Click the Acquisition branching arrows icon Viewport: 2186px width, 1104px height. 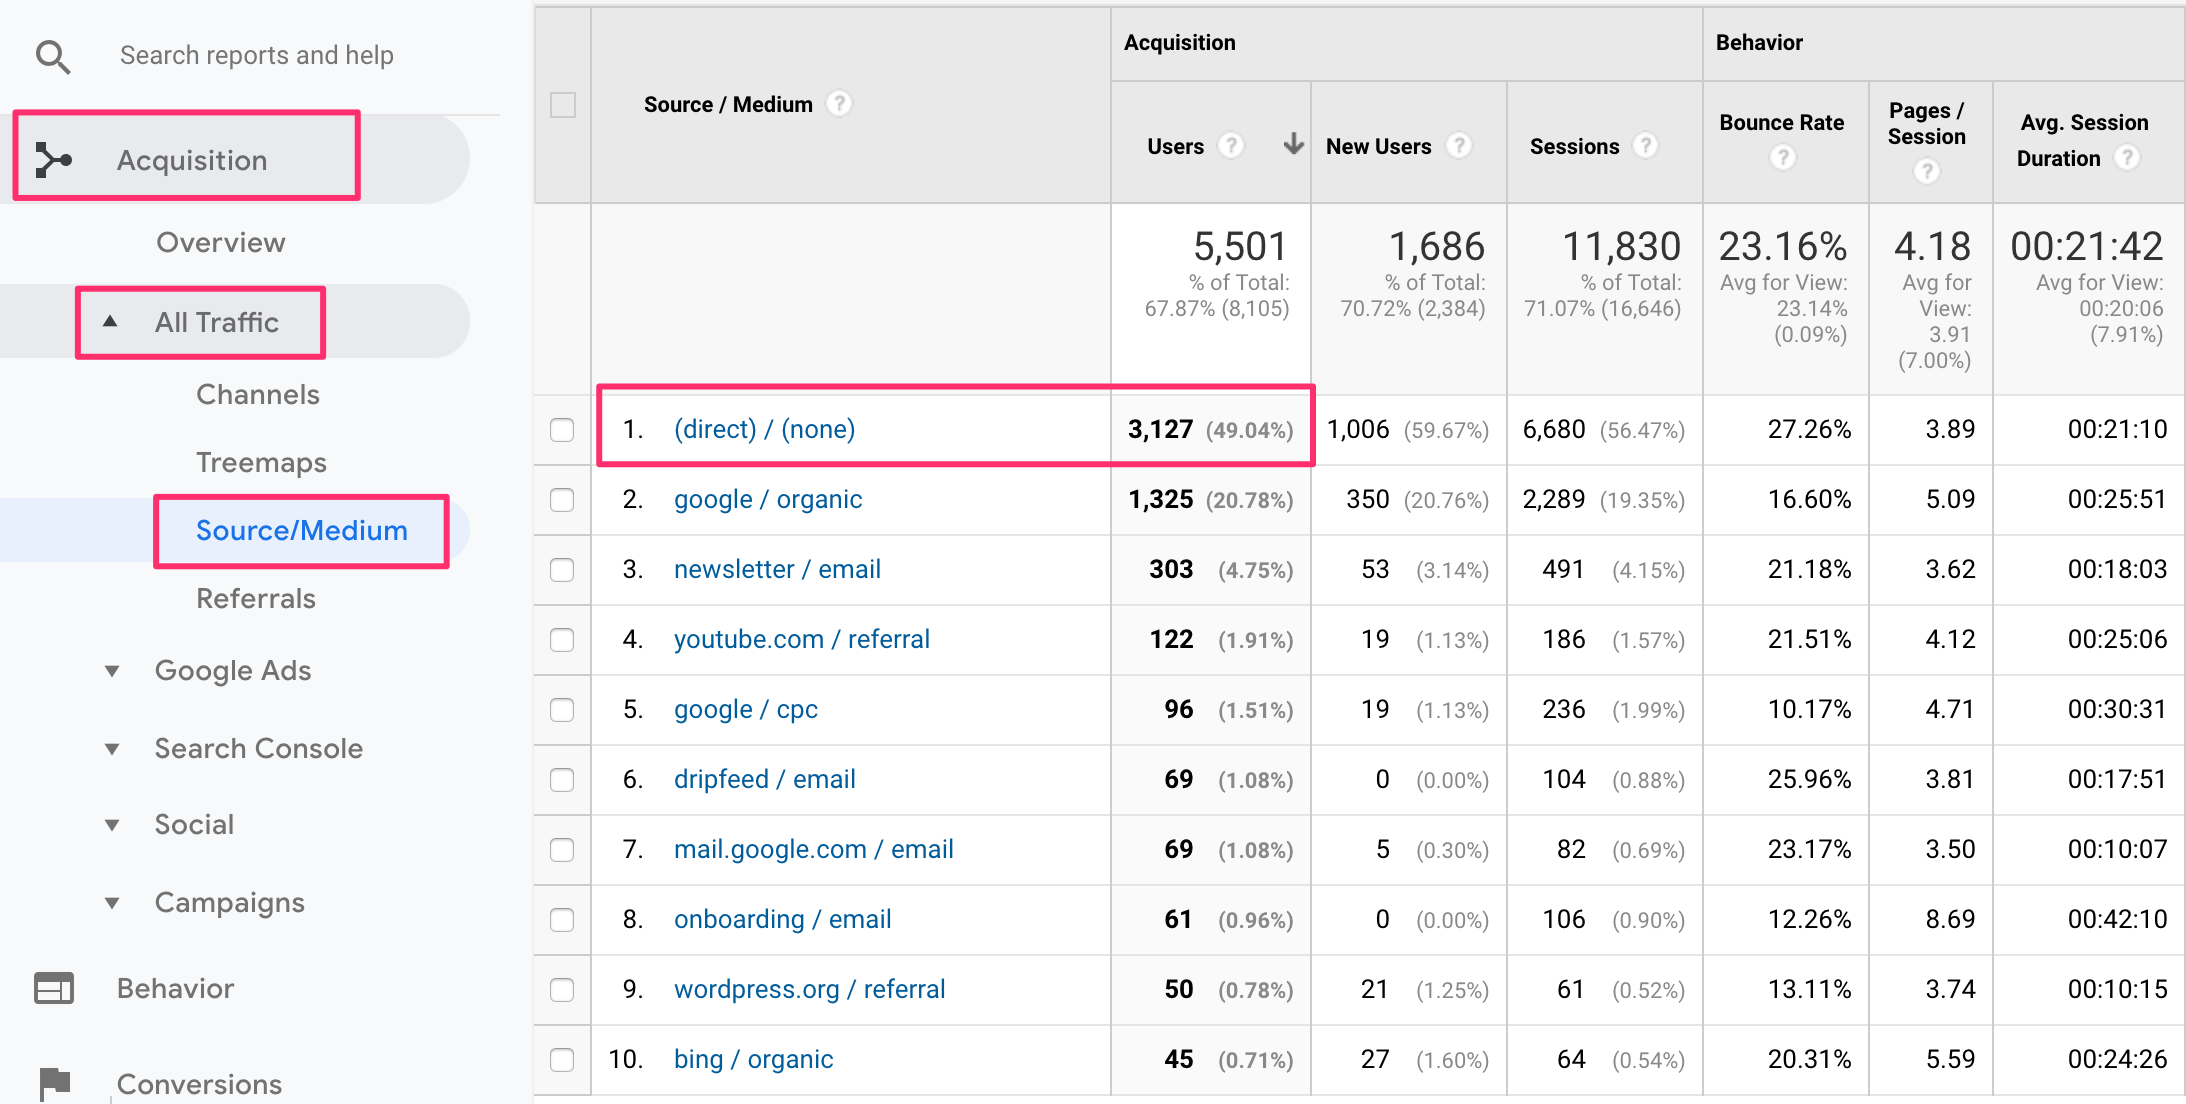(53, 160)
